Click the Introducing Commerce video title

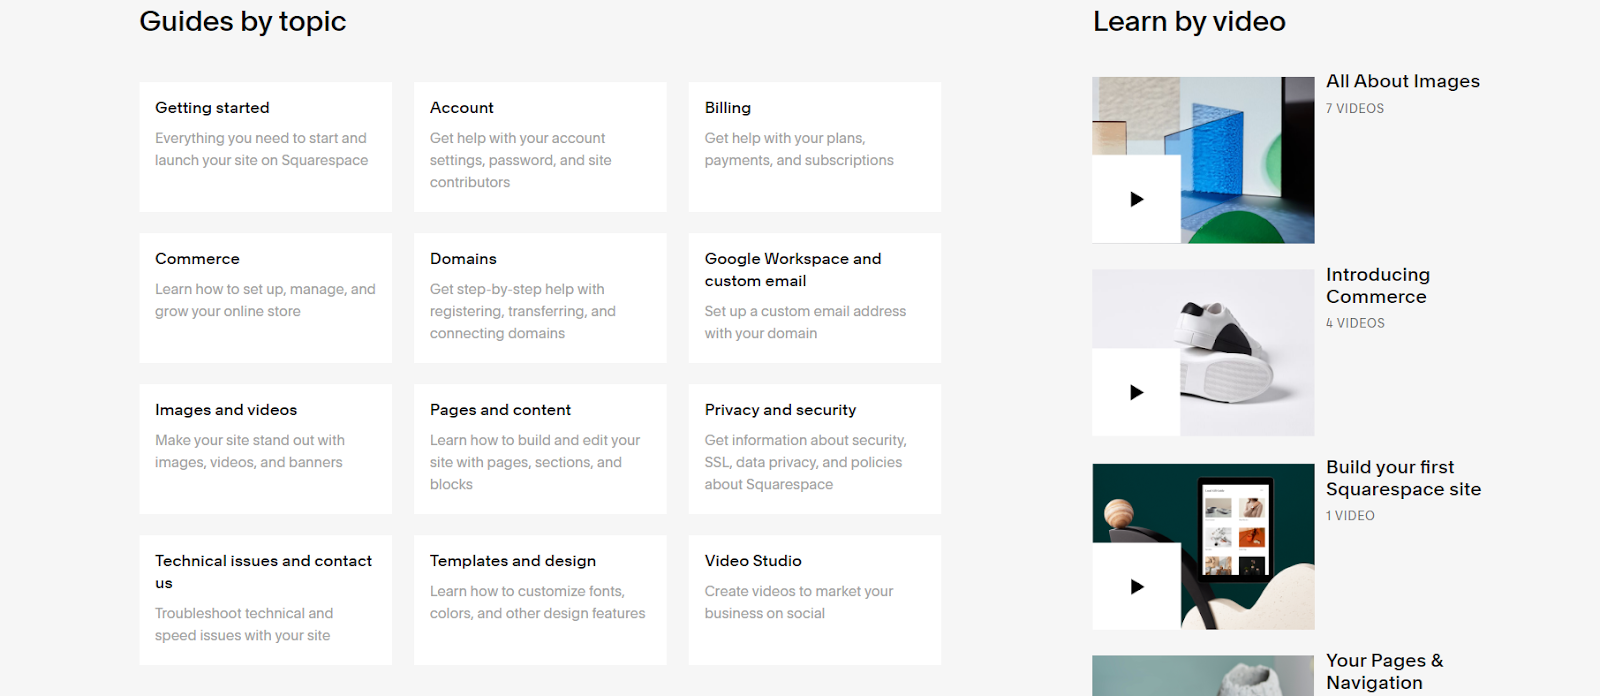[1378, 285]
